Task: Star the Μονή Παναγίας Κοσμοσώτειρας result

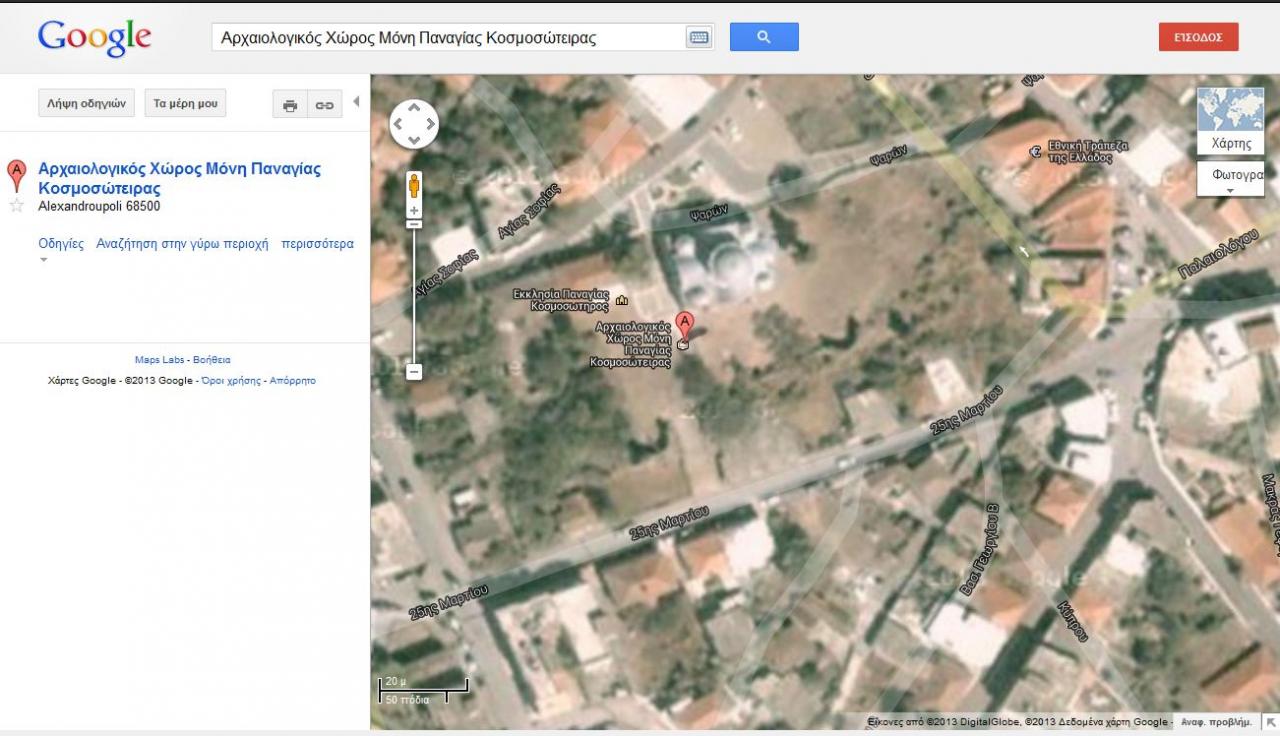Action: [16, 206]
